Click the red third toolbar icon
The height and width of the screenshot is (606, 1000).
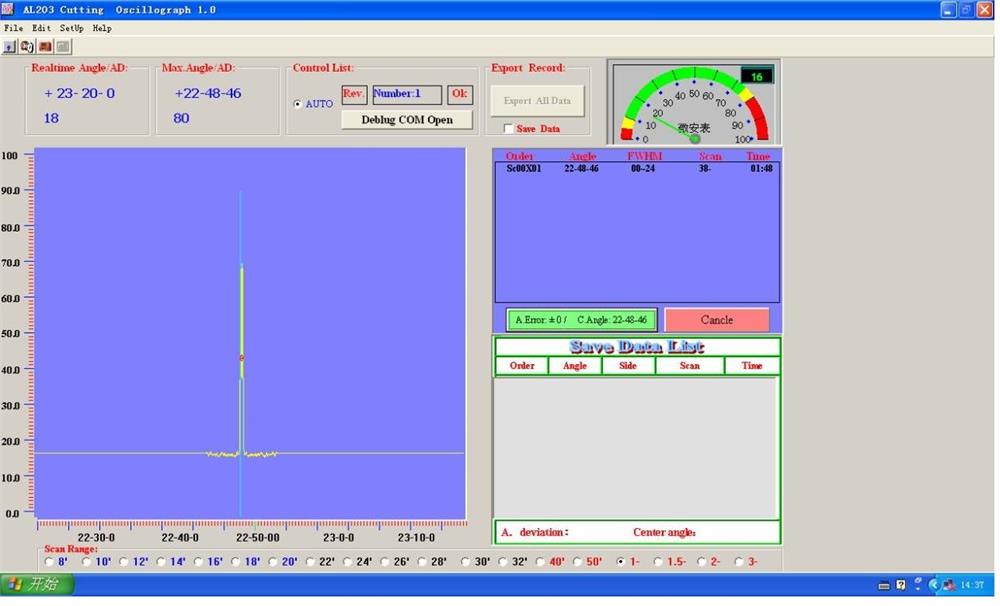pos(45,46)
